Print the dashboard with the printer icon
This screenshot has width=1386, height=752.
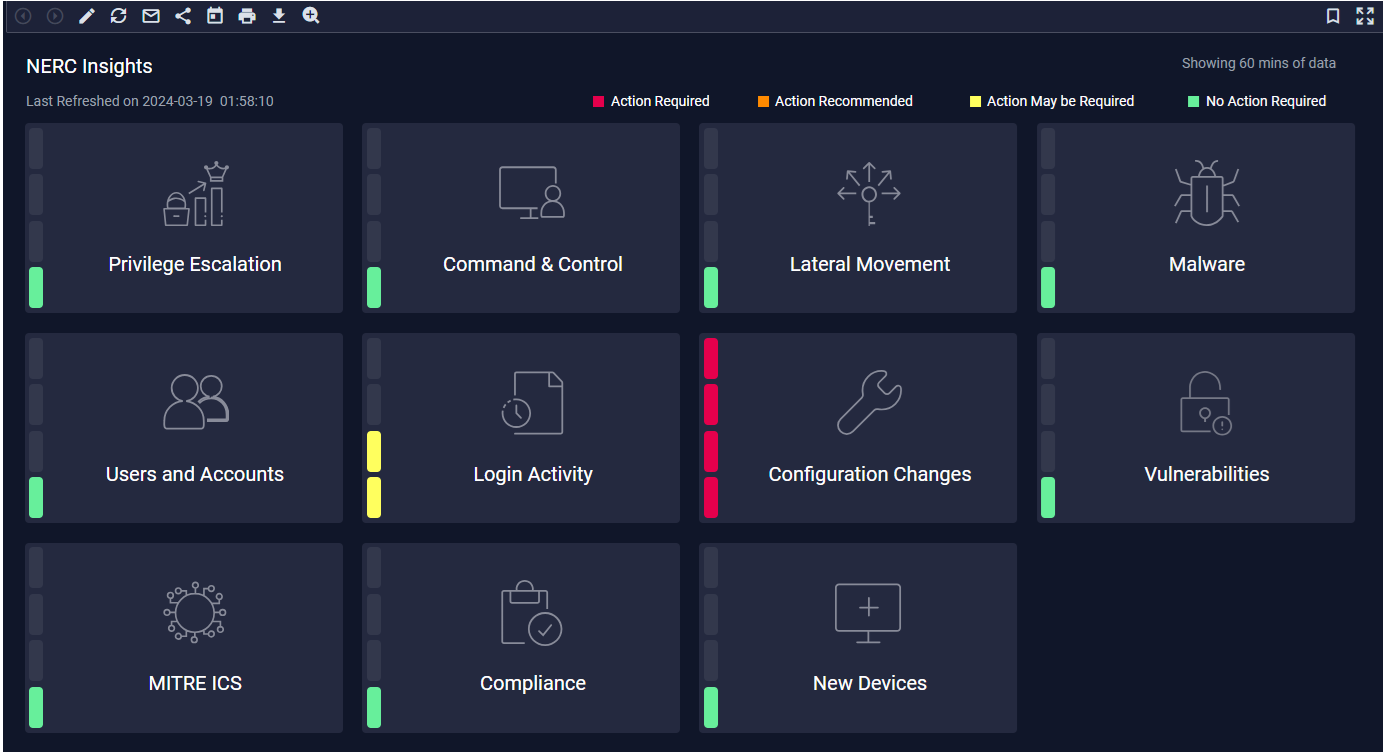[x=247, y=16]
